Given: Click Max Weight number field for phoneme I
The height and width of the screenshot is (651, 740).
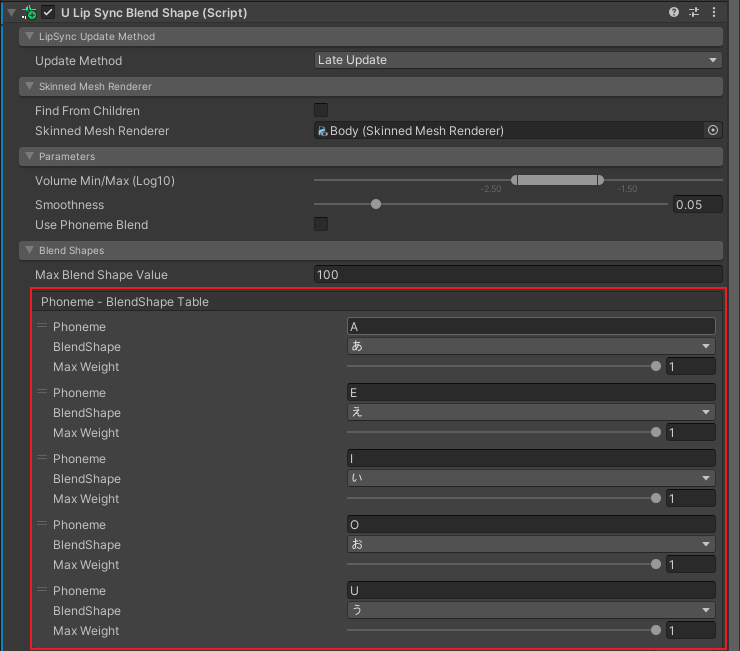Looking at the screenshot, I should 690,499.
